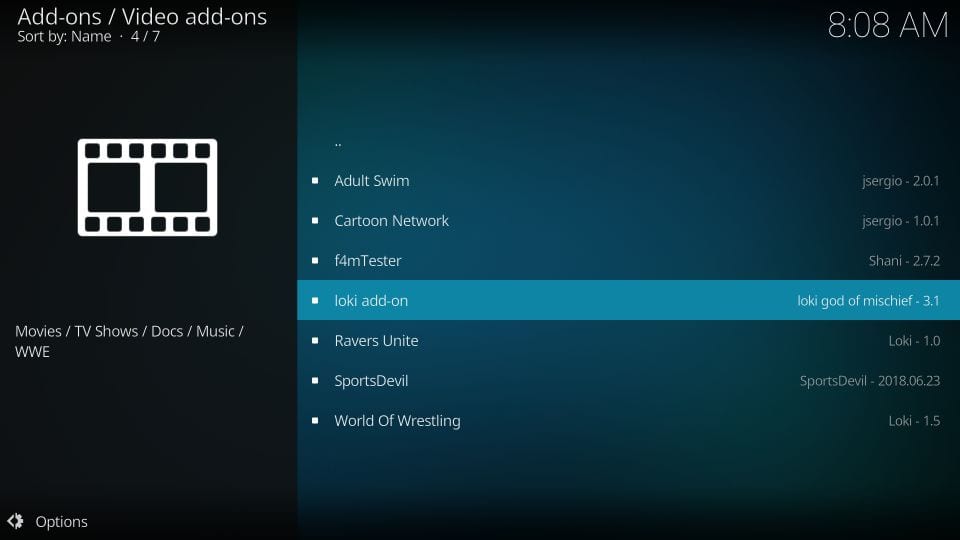
Task: Click the 'jsergio - 1.0.1' version text
Action: tap(901, 221)
